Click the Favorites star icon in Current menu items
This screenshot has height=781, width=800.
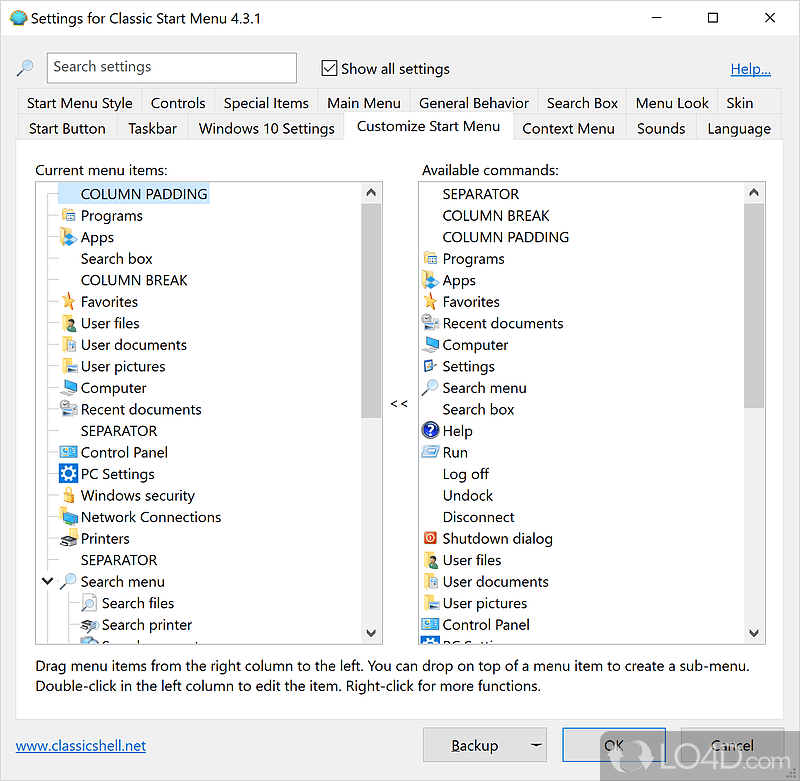coord(68,301)
